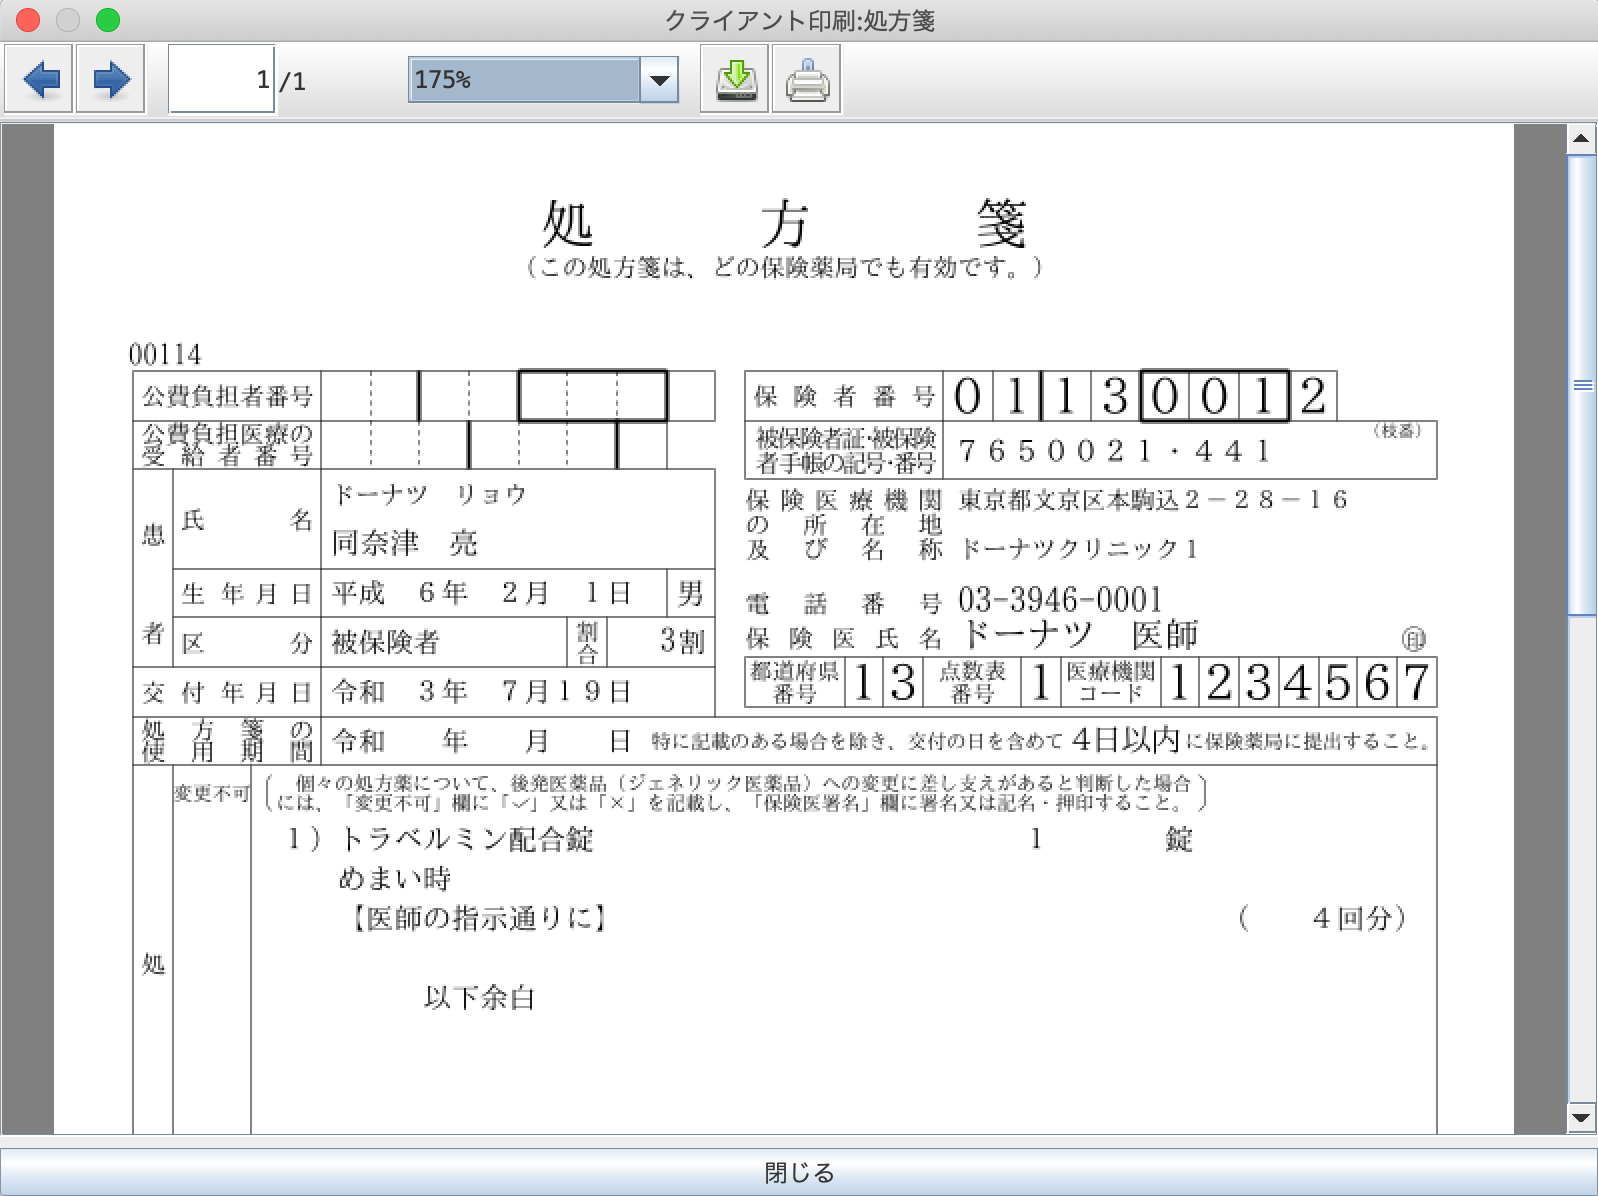Click the クライアント印刷:処方箋 title bar text
Image resolution: width=1598 pixels, height=1196 pixels.
[799, 20]
